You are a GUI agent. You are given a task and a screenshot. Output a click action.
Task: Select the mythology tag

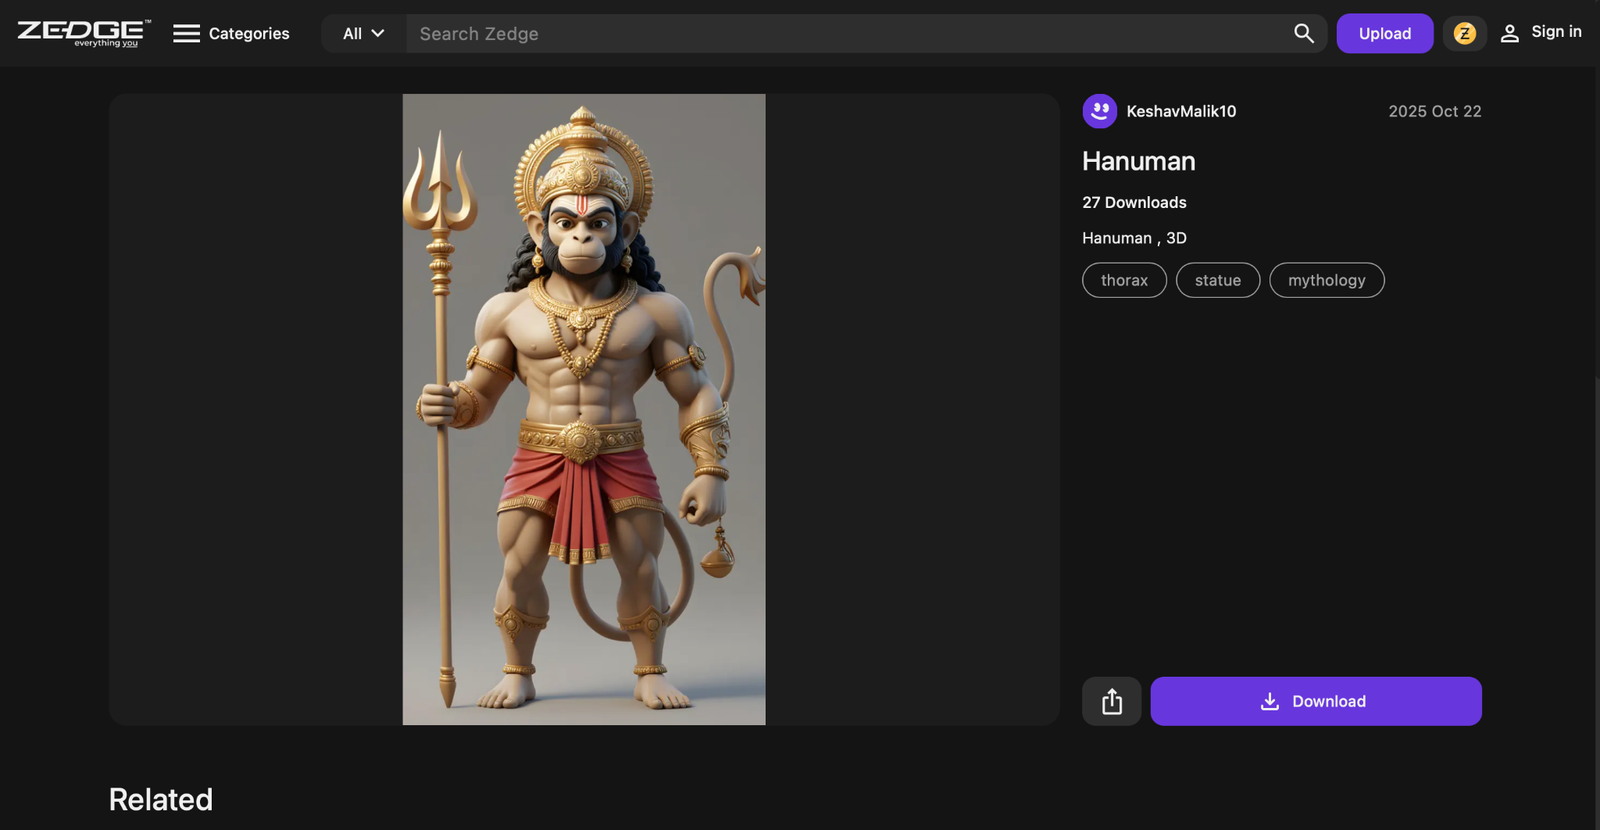pyautogui.click(x=1327, y=280)
